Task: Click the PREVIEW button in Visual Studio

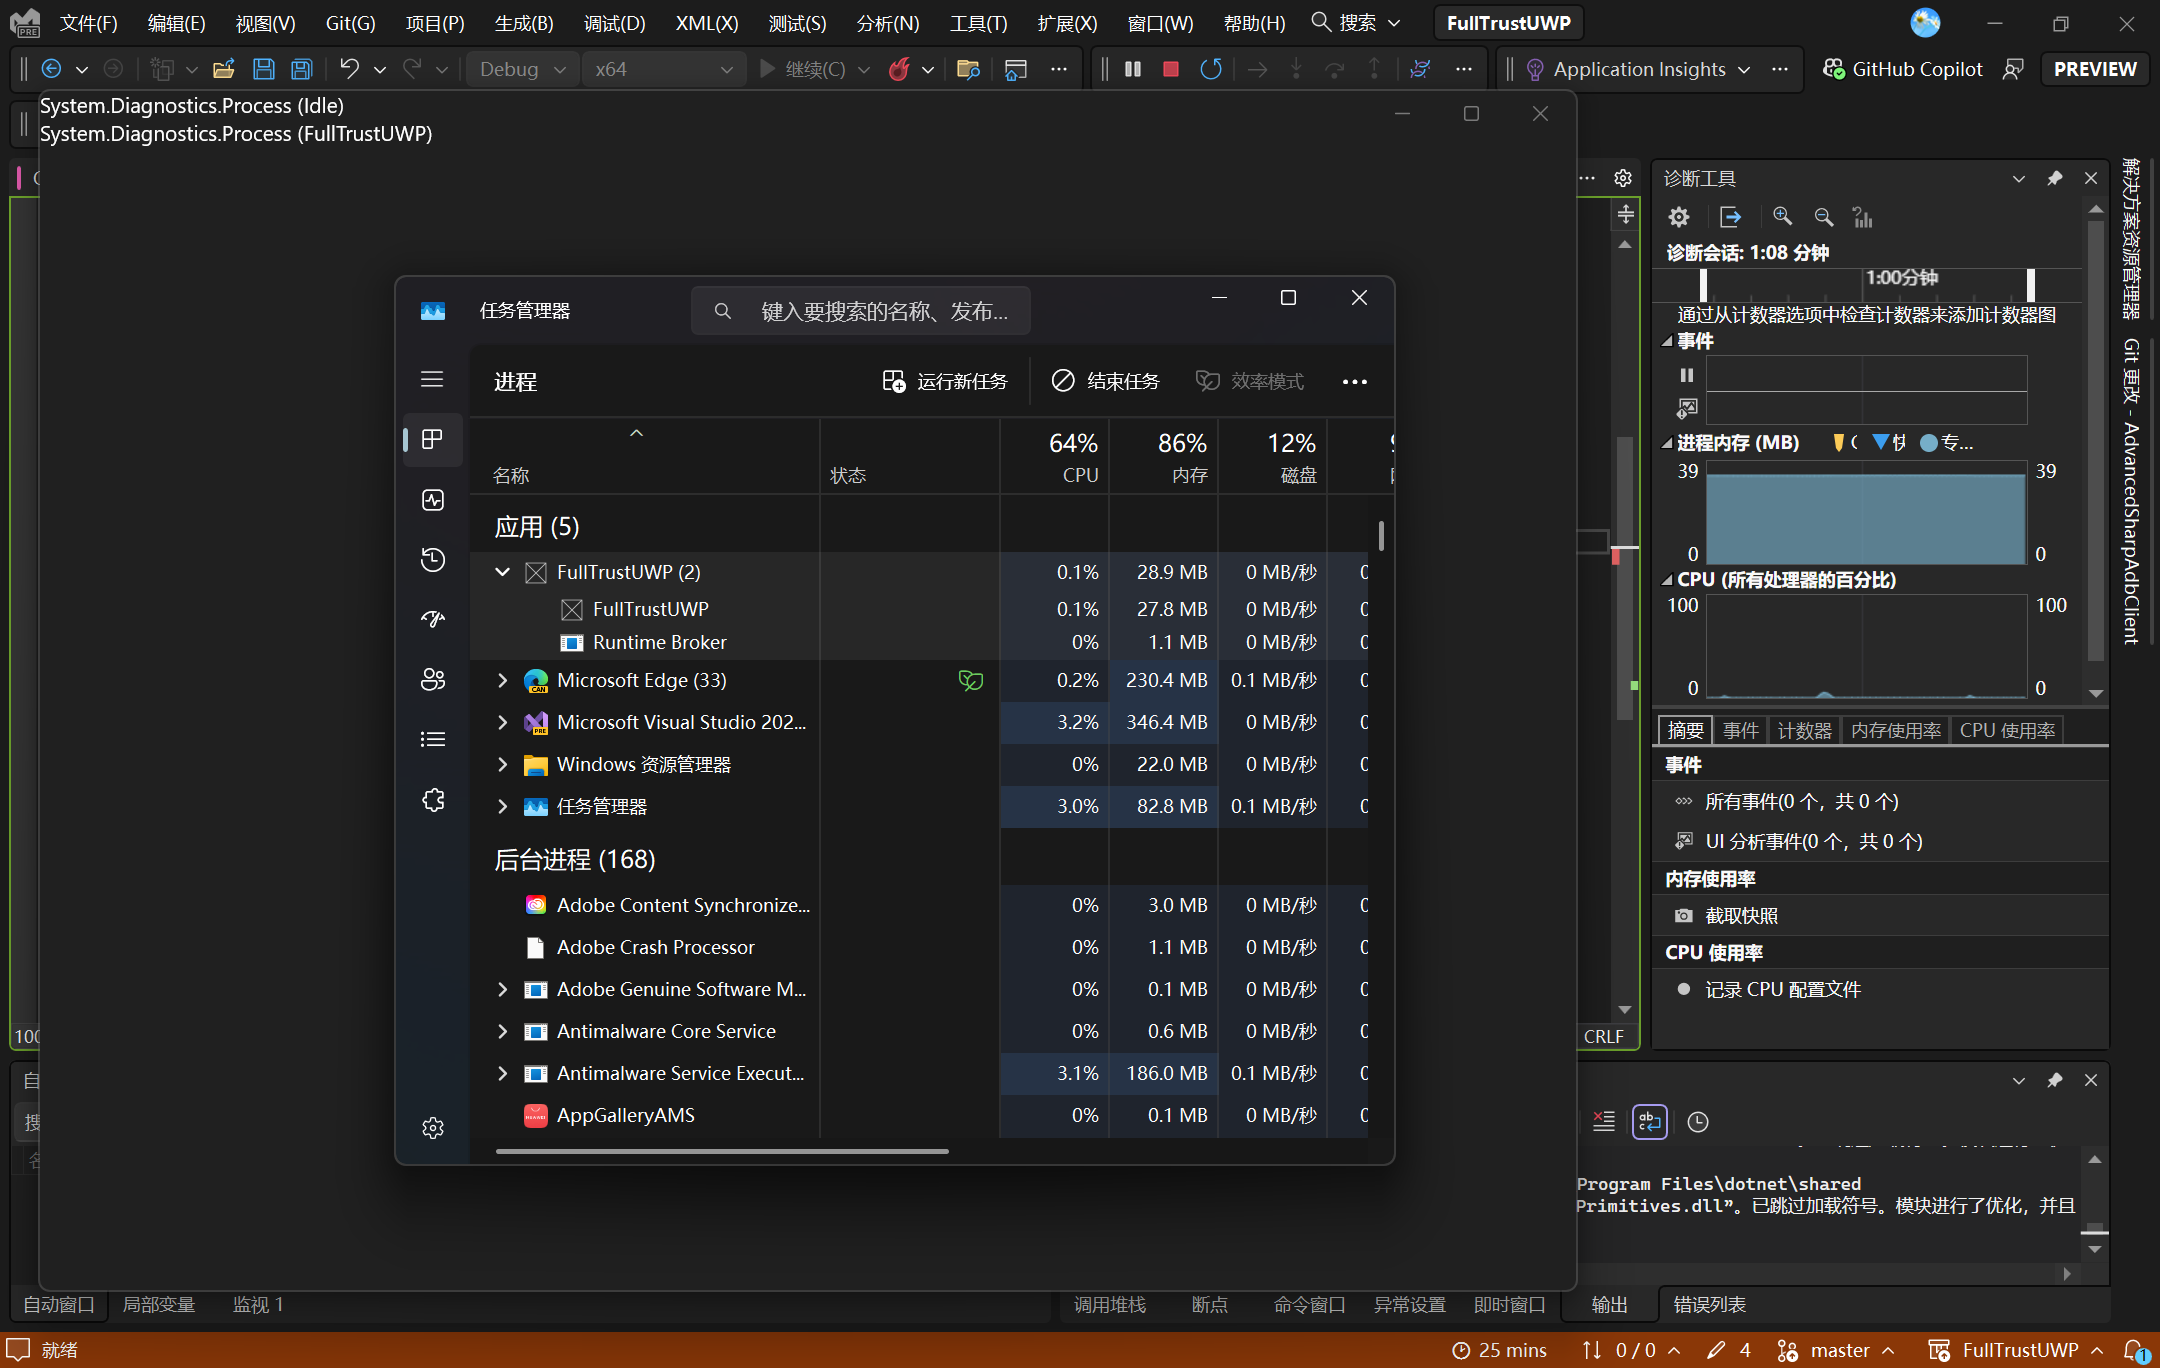Action: pos(2095,69)
